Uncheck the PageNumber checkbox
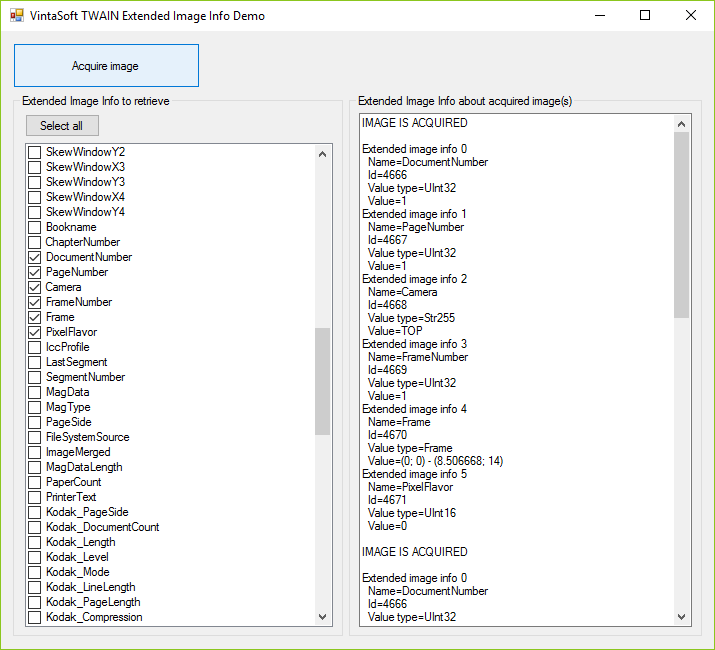Image resolution: width=715 pixels, height=650 pixels. [34, 272]
